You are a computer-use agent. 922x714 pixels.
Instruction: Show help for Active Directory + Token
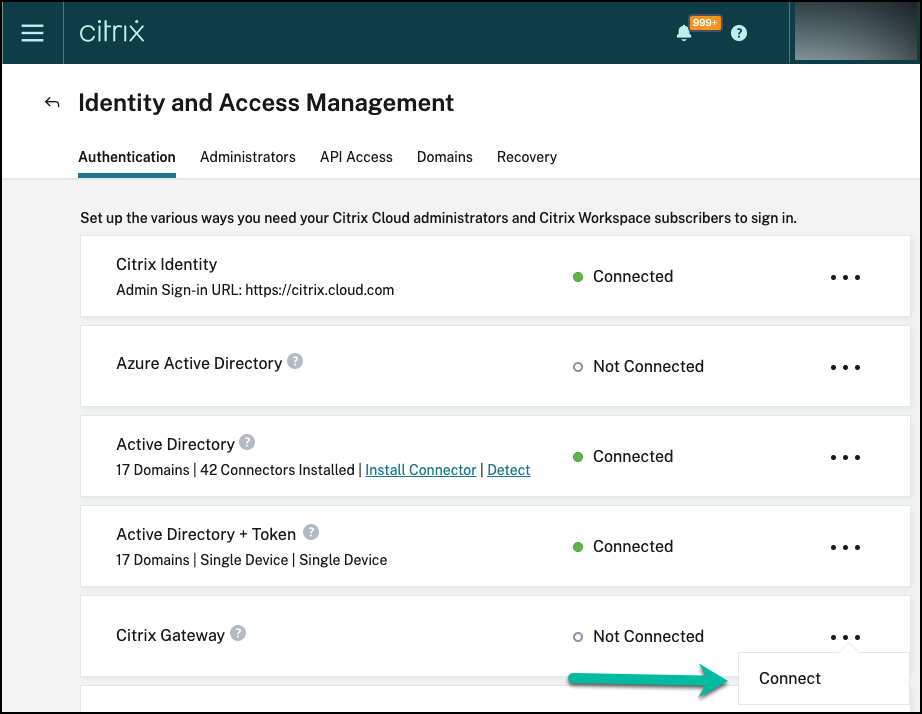tap(311, 532)
